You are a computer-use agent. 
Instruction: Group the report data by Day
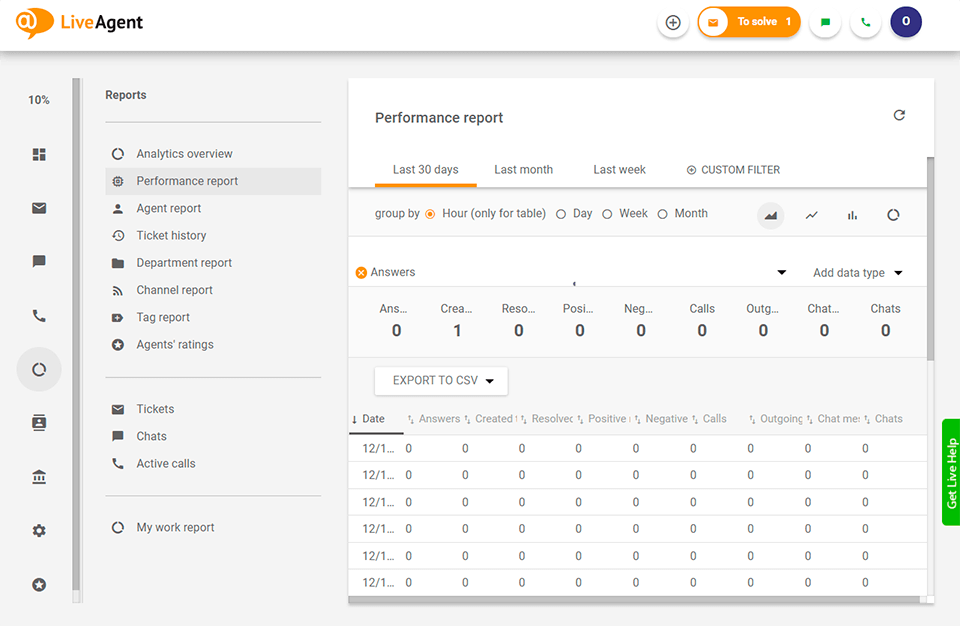pos(561,213)
